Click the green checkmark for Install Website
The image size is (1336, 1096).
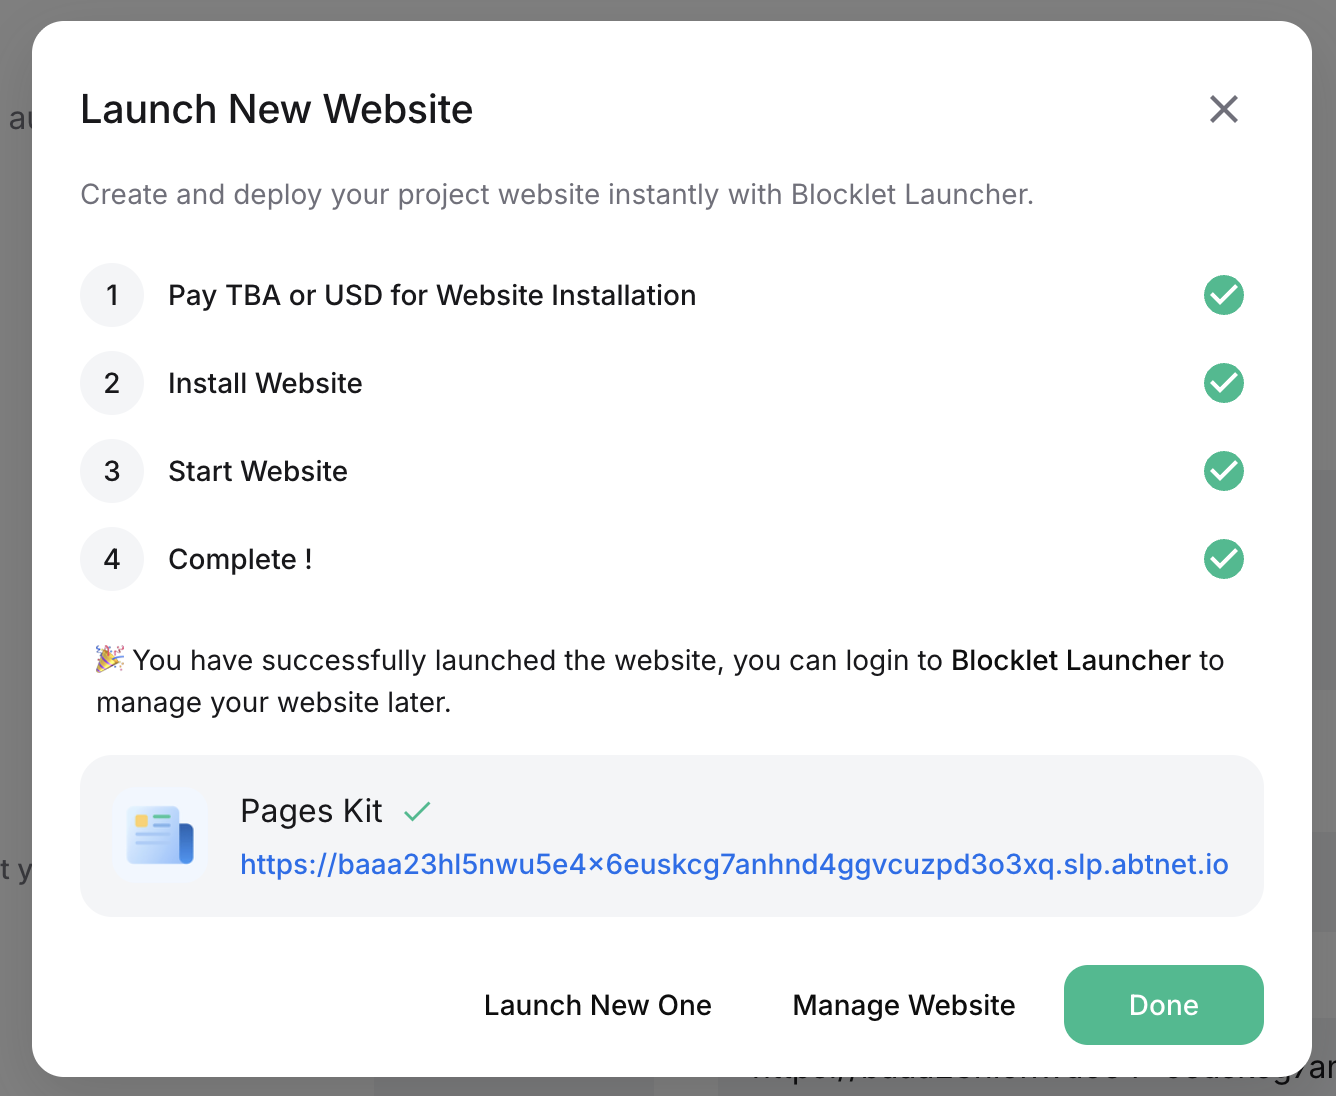coord(1223,383)
